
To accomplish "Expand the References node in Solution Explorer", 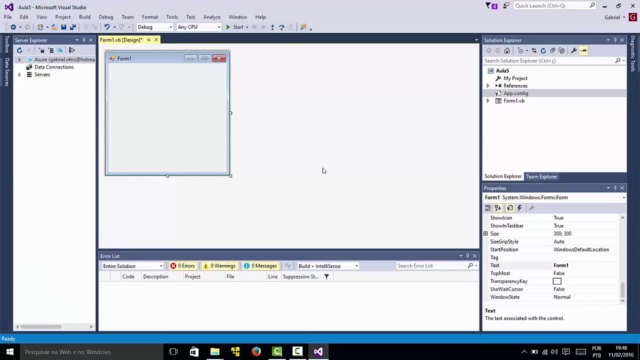I will 488,86.
